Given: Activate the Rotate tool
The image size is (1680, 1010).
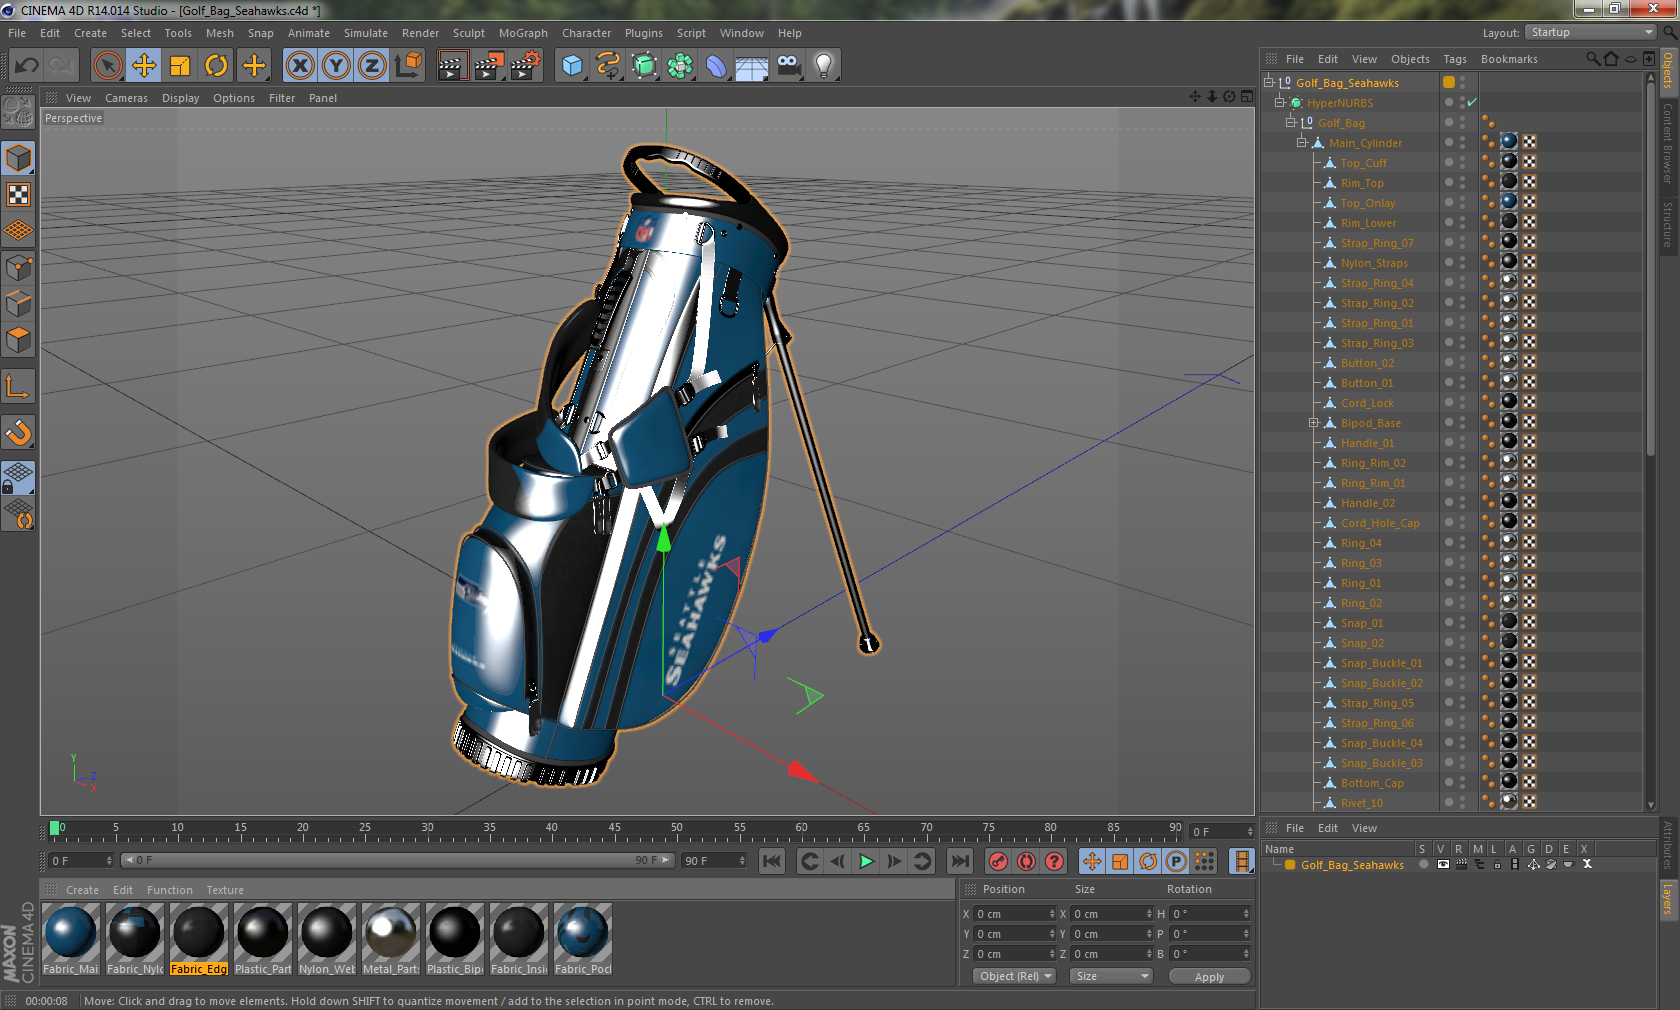Looking at the screenshot, I should point(216,66).
